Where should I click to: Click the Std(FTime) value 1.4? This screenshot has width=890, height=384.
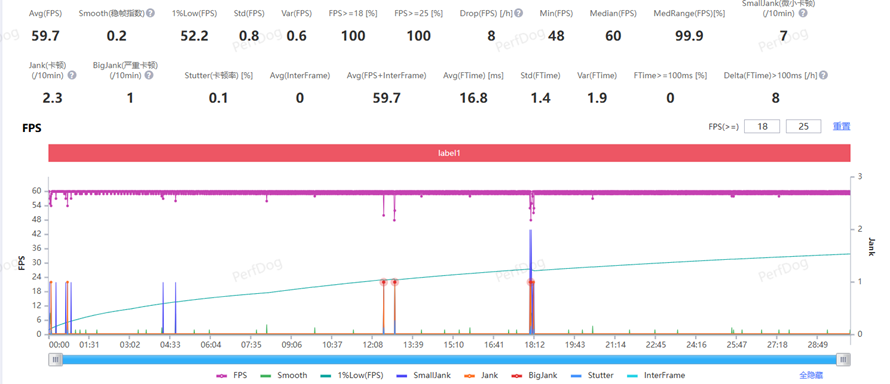click(540, 98)
